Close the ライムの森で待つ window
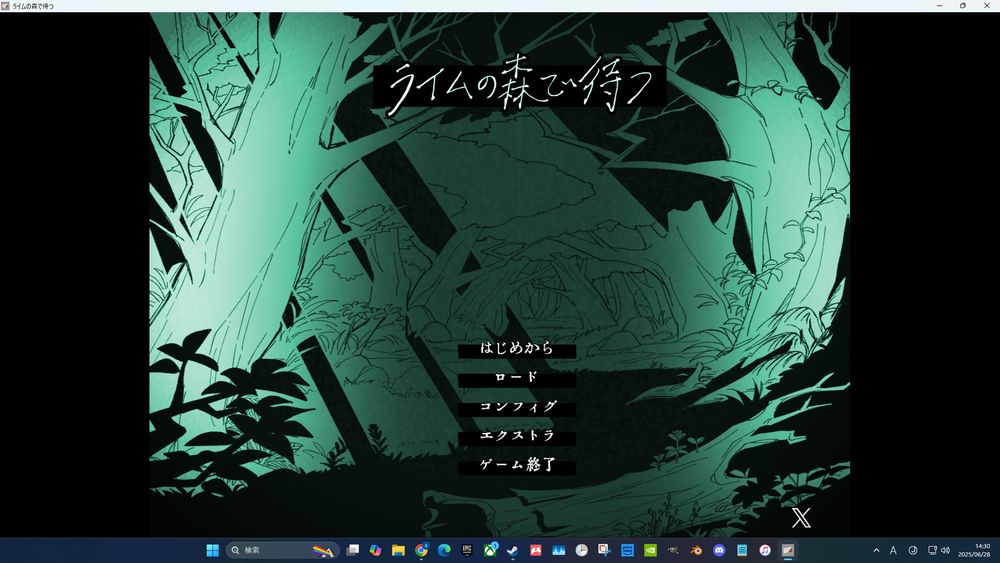This screenshot has height=563, width=1000. [987, 6]
